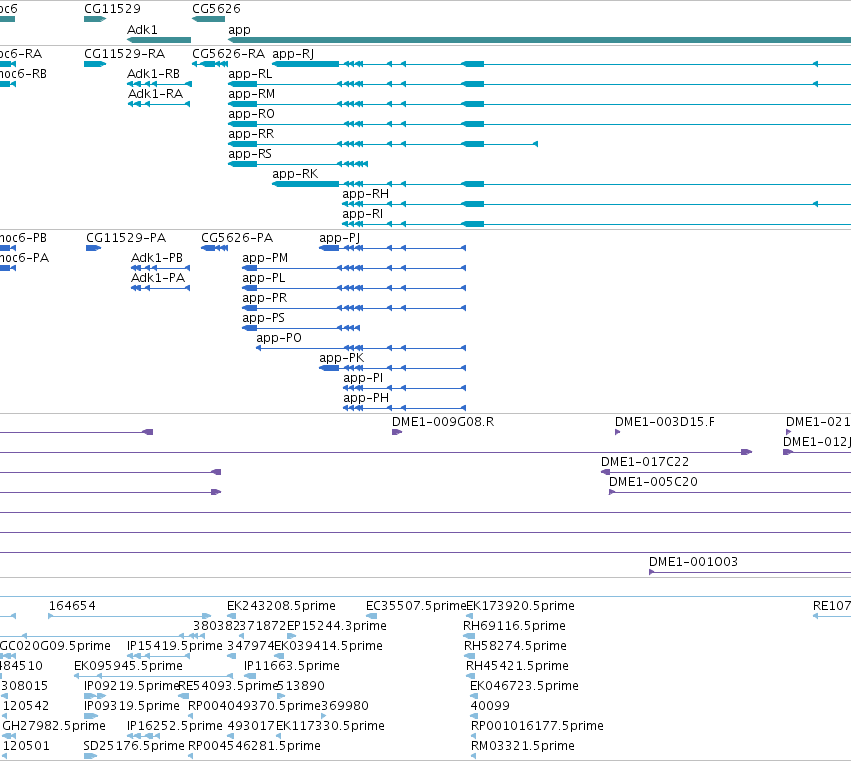
Task: Click EST label EK243208.5prime
Action: (x=281, y=606)
